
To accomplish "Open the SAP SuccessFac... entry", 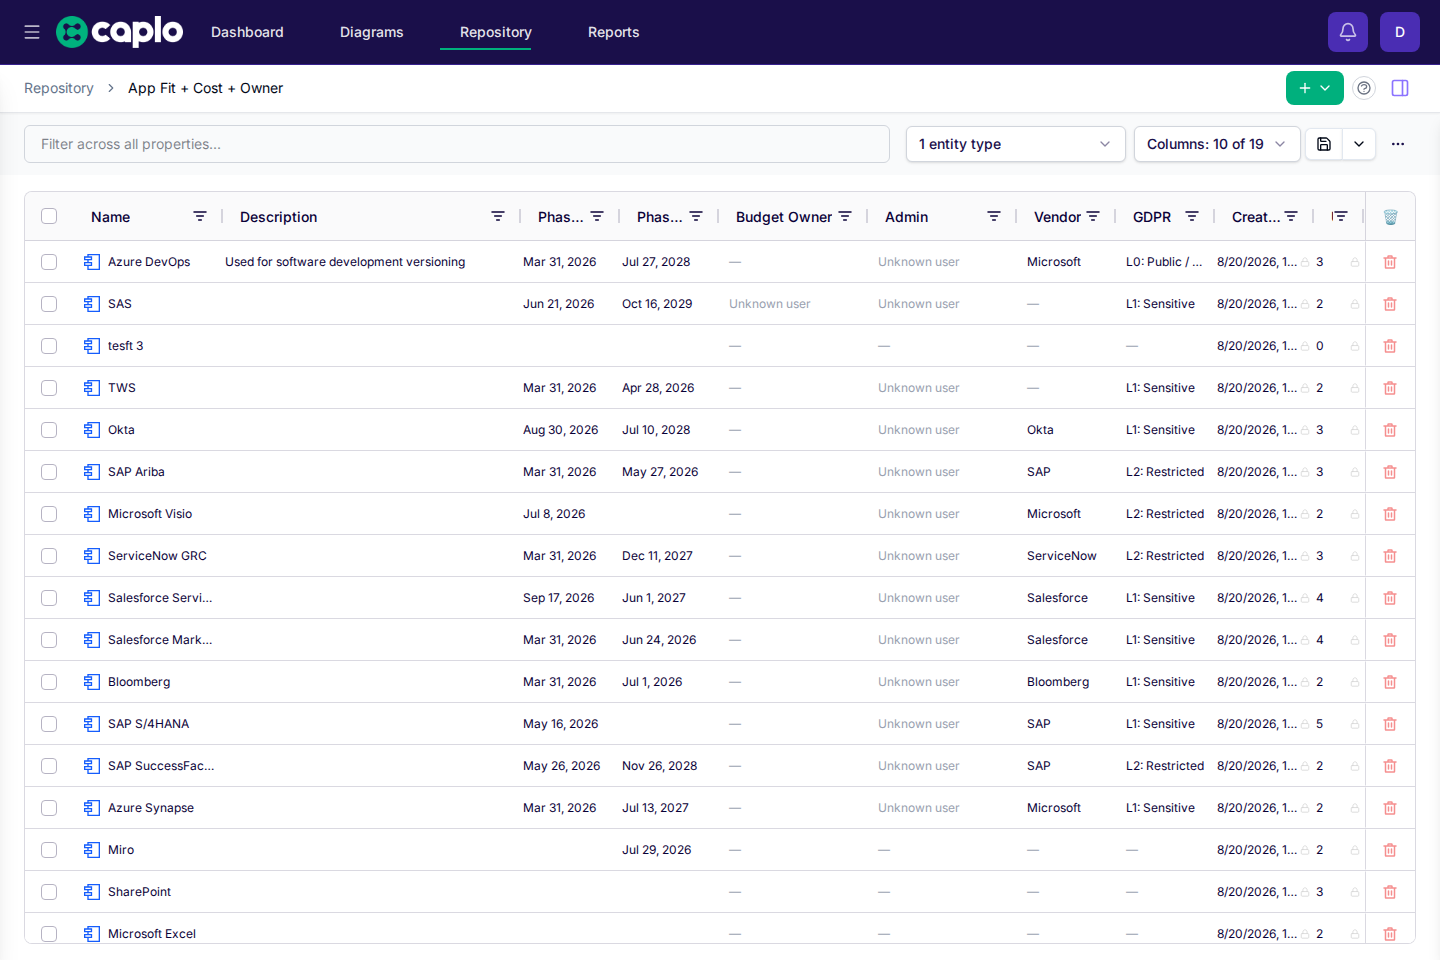I will [161, 766].
